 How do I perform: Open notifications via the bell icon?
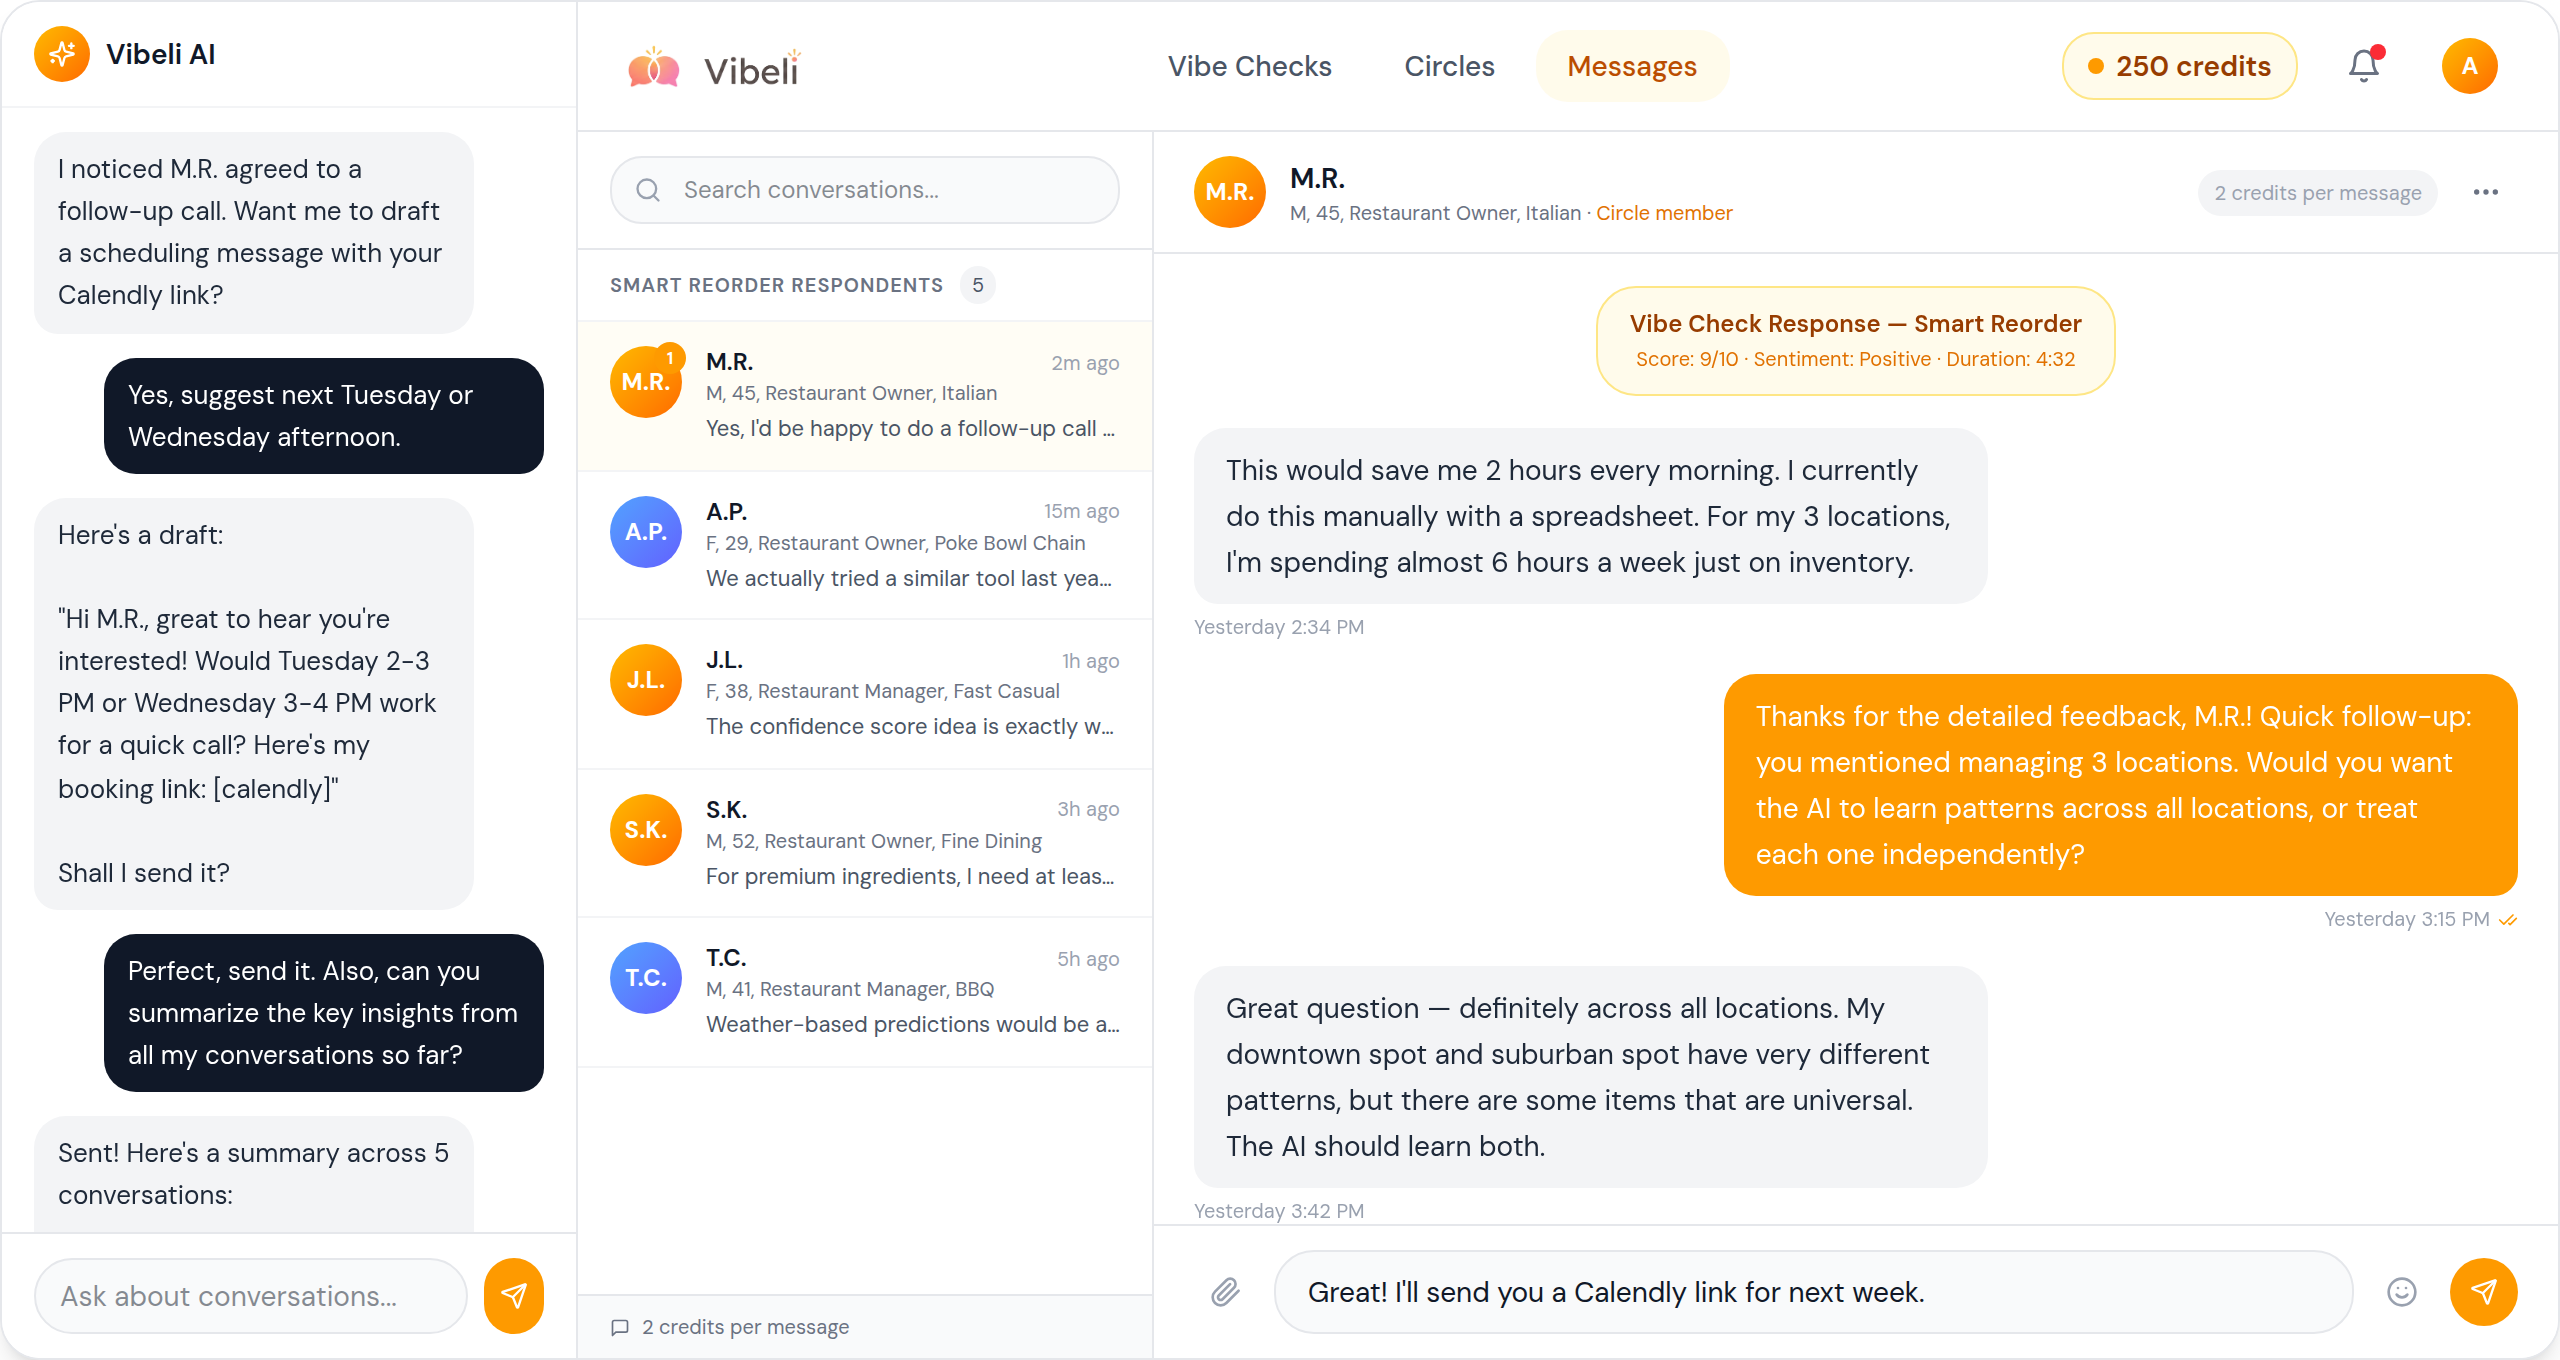point(2363,66)
